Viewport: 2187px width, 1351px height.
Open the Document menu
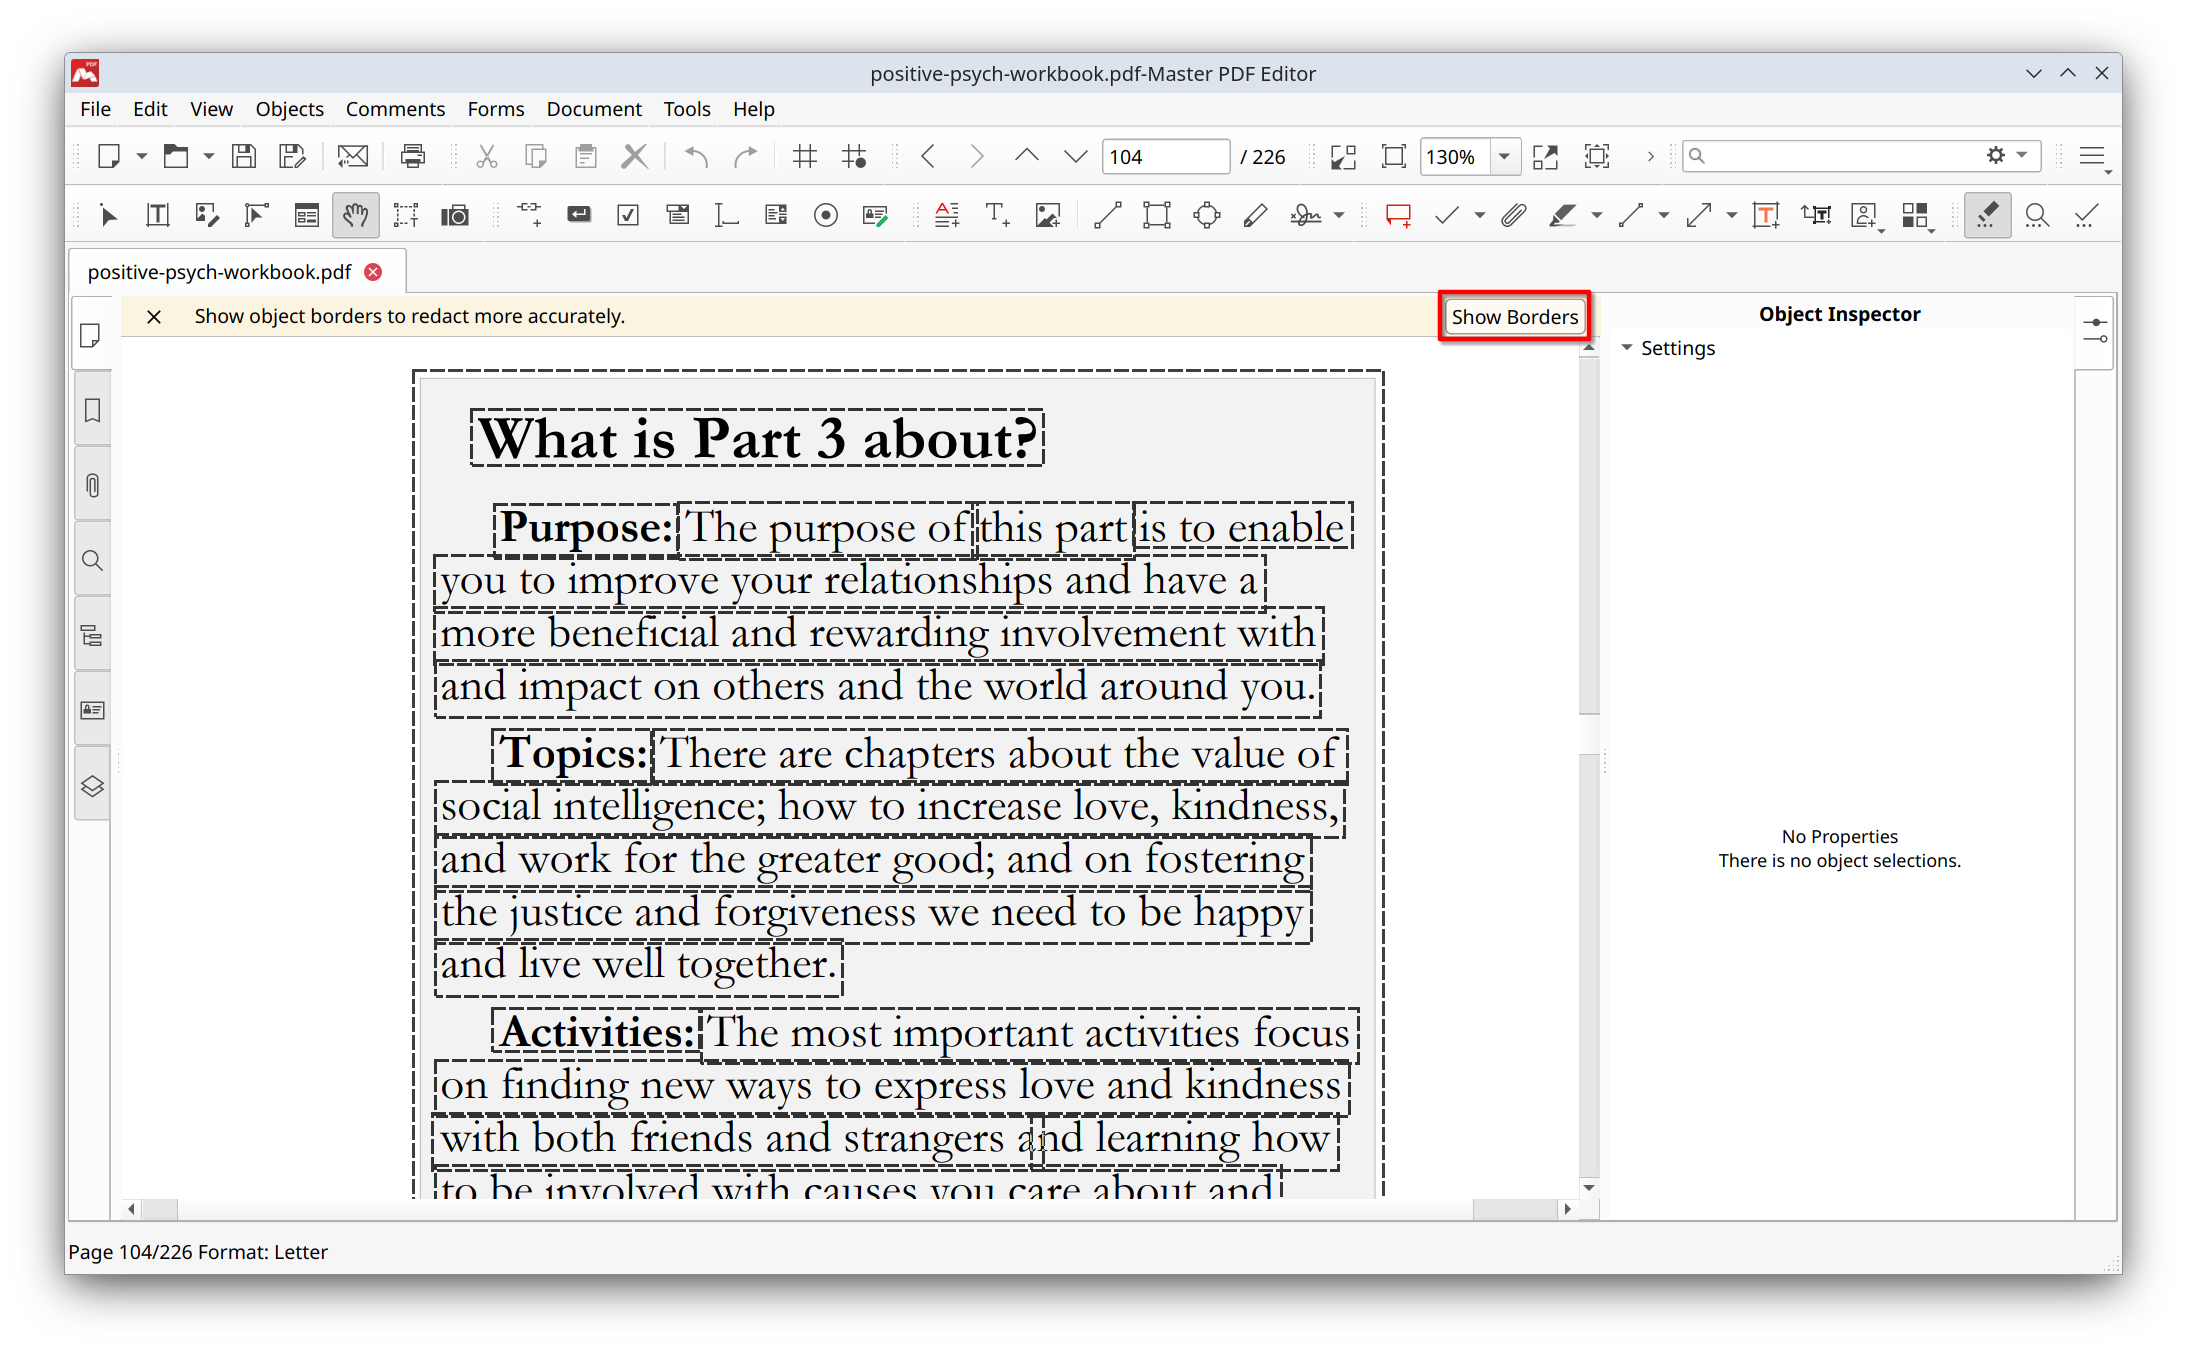click(x=594, y=109)
